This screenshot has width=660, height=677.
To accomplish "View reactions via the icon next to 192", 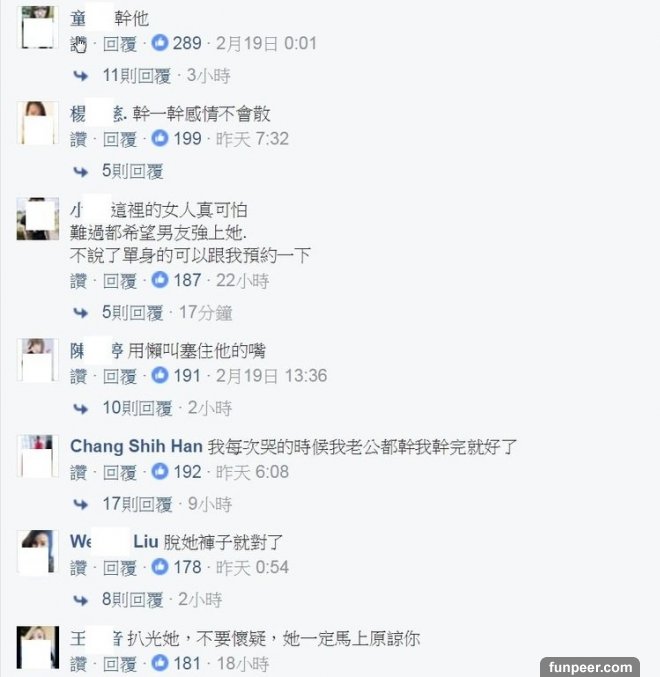I will tap(159, 472).
